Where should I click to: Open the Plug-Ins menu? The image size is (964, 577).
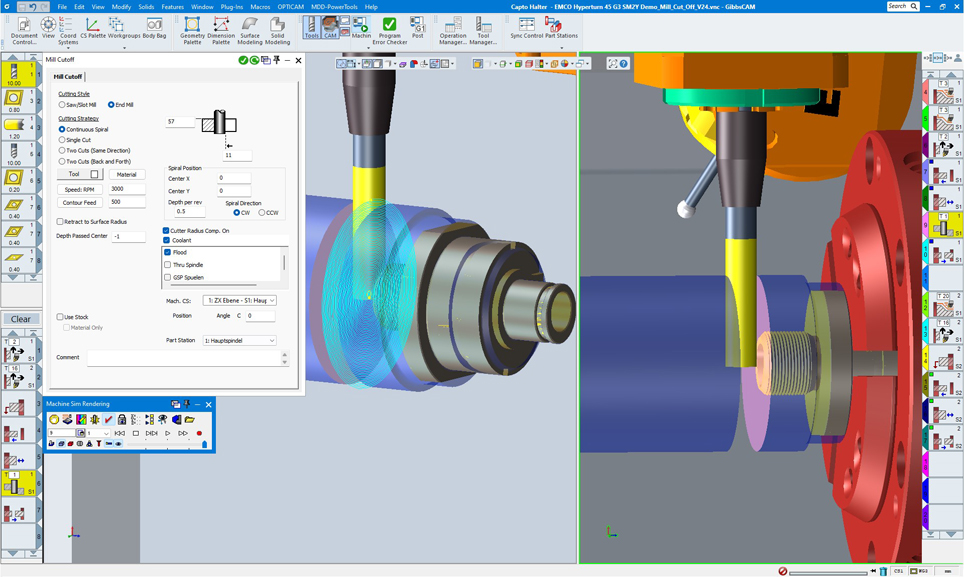point(232,6)
